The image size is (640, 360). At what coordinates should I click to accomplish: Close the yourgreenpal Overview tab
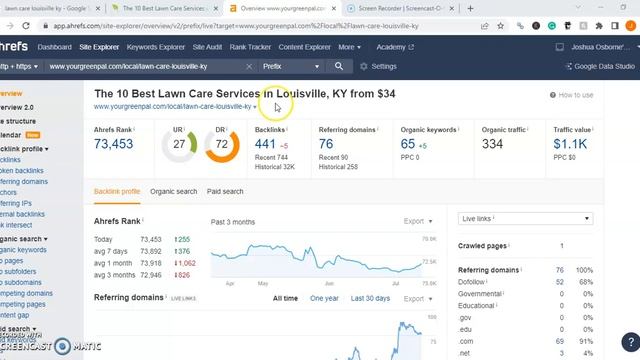click(x=333, y=8)
